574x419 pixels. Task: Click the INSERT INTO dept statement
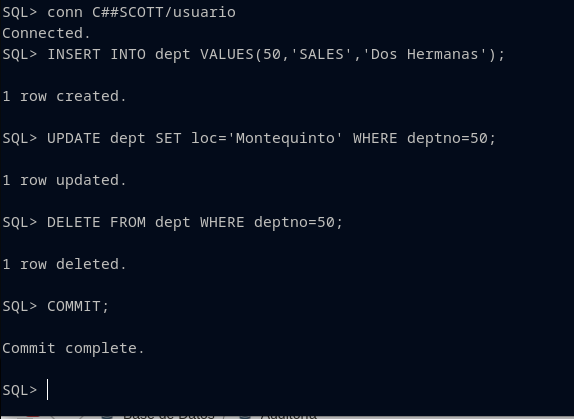(x=254, y=55)
